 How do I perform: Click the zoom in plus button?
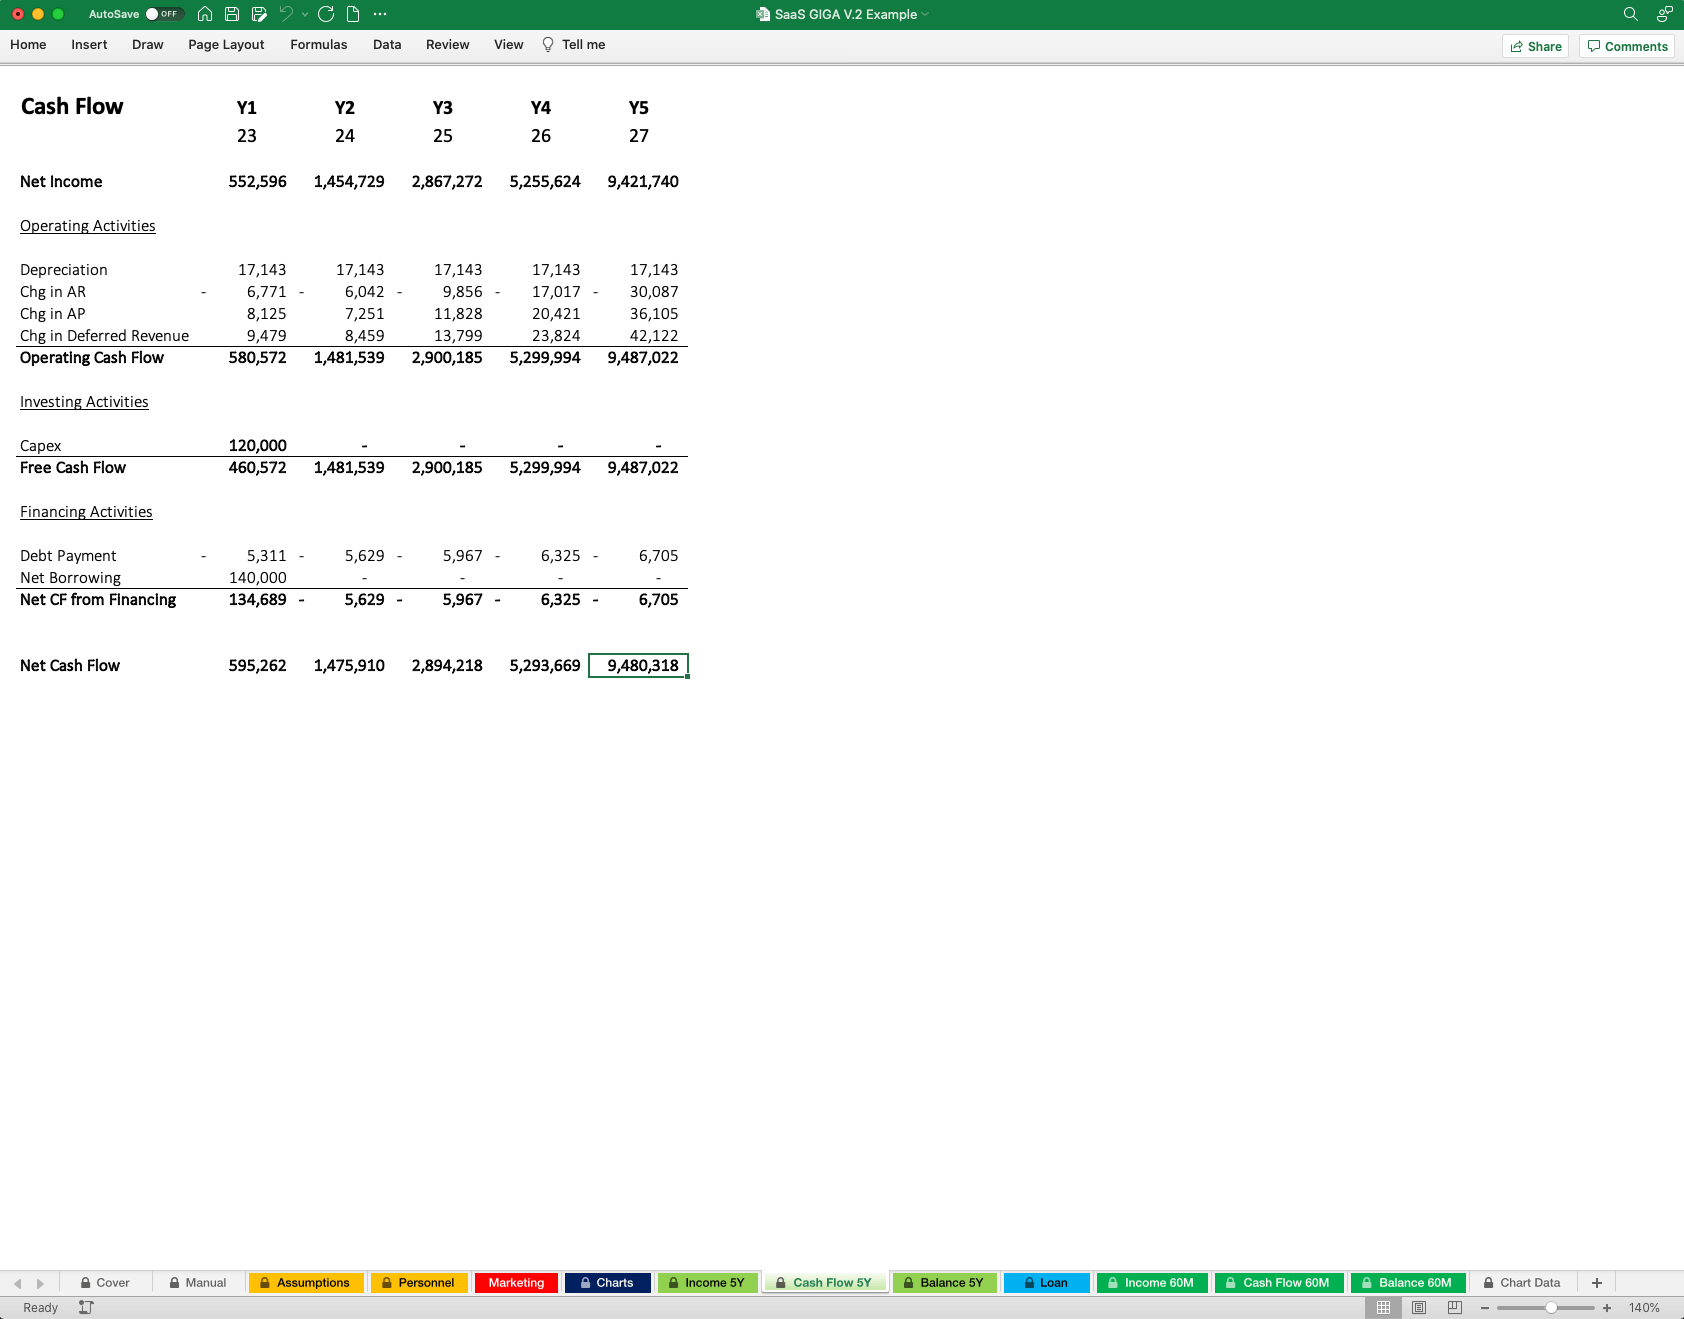pos(1607,1308)
